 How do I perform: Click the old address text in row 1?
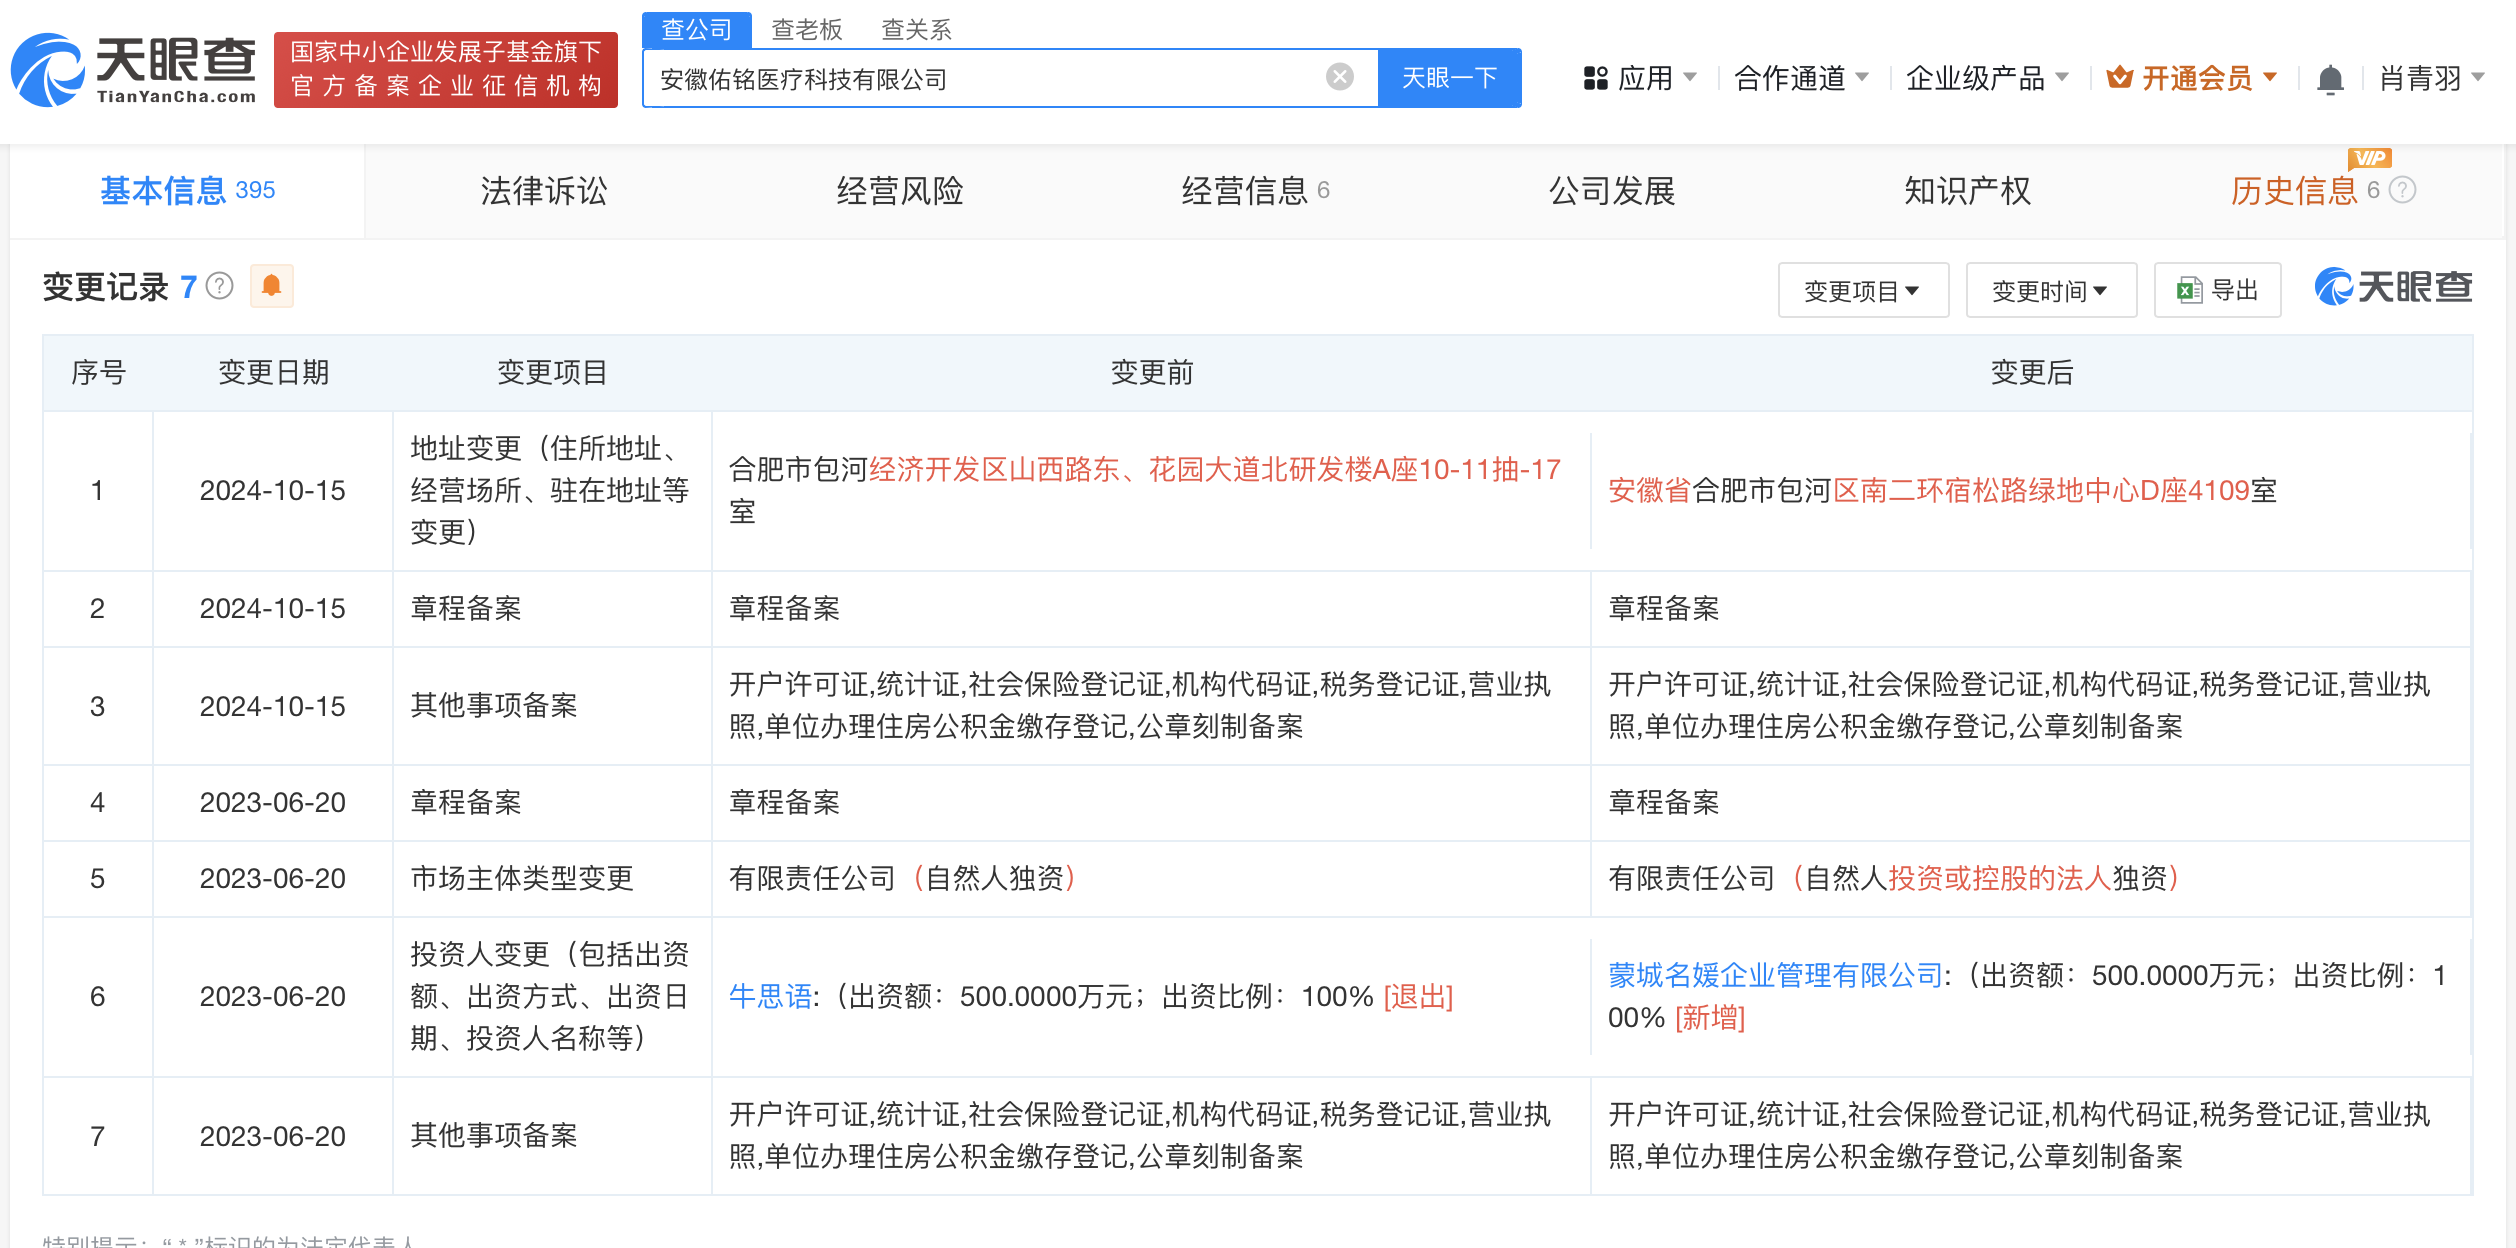point(1145,490)
